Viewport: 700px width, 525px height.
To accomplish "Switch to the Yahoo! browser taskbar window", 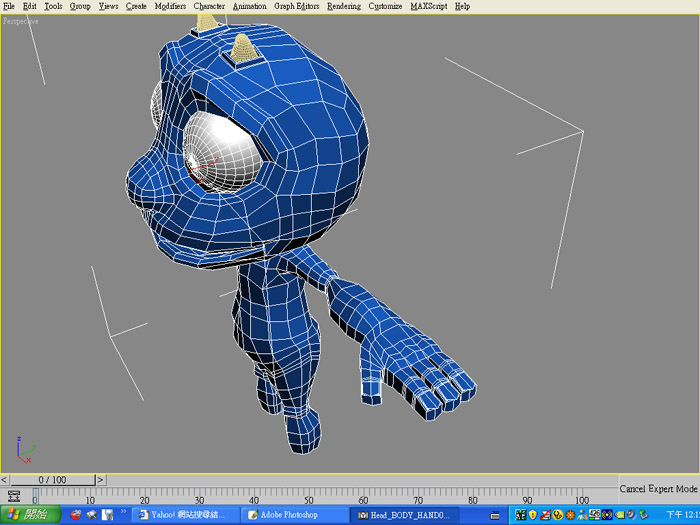I will click(186, 515).
